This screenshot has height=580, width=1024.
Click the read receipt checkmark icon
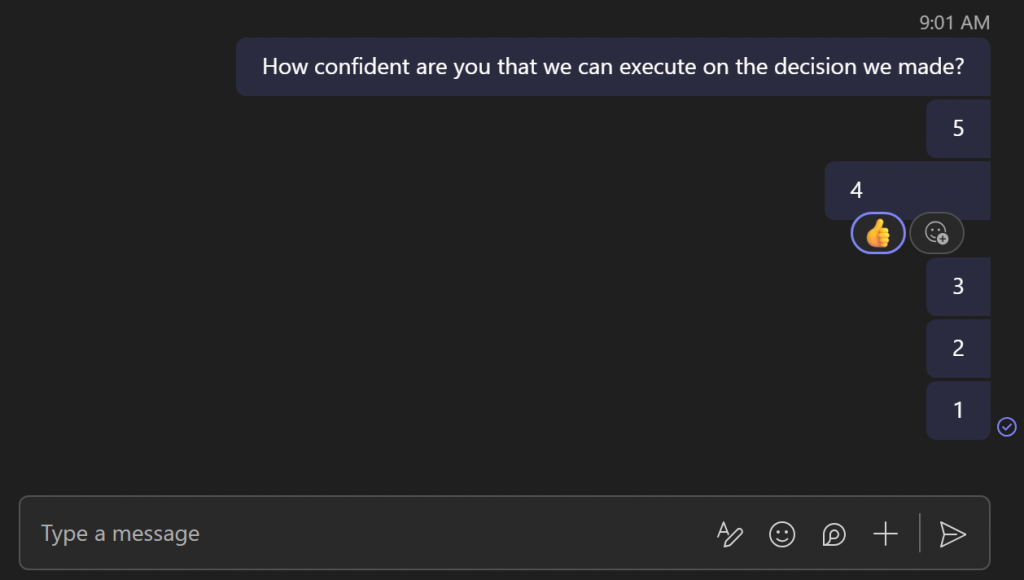point(1007,427)
